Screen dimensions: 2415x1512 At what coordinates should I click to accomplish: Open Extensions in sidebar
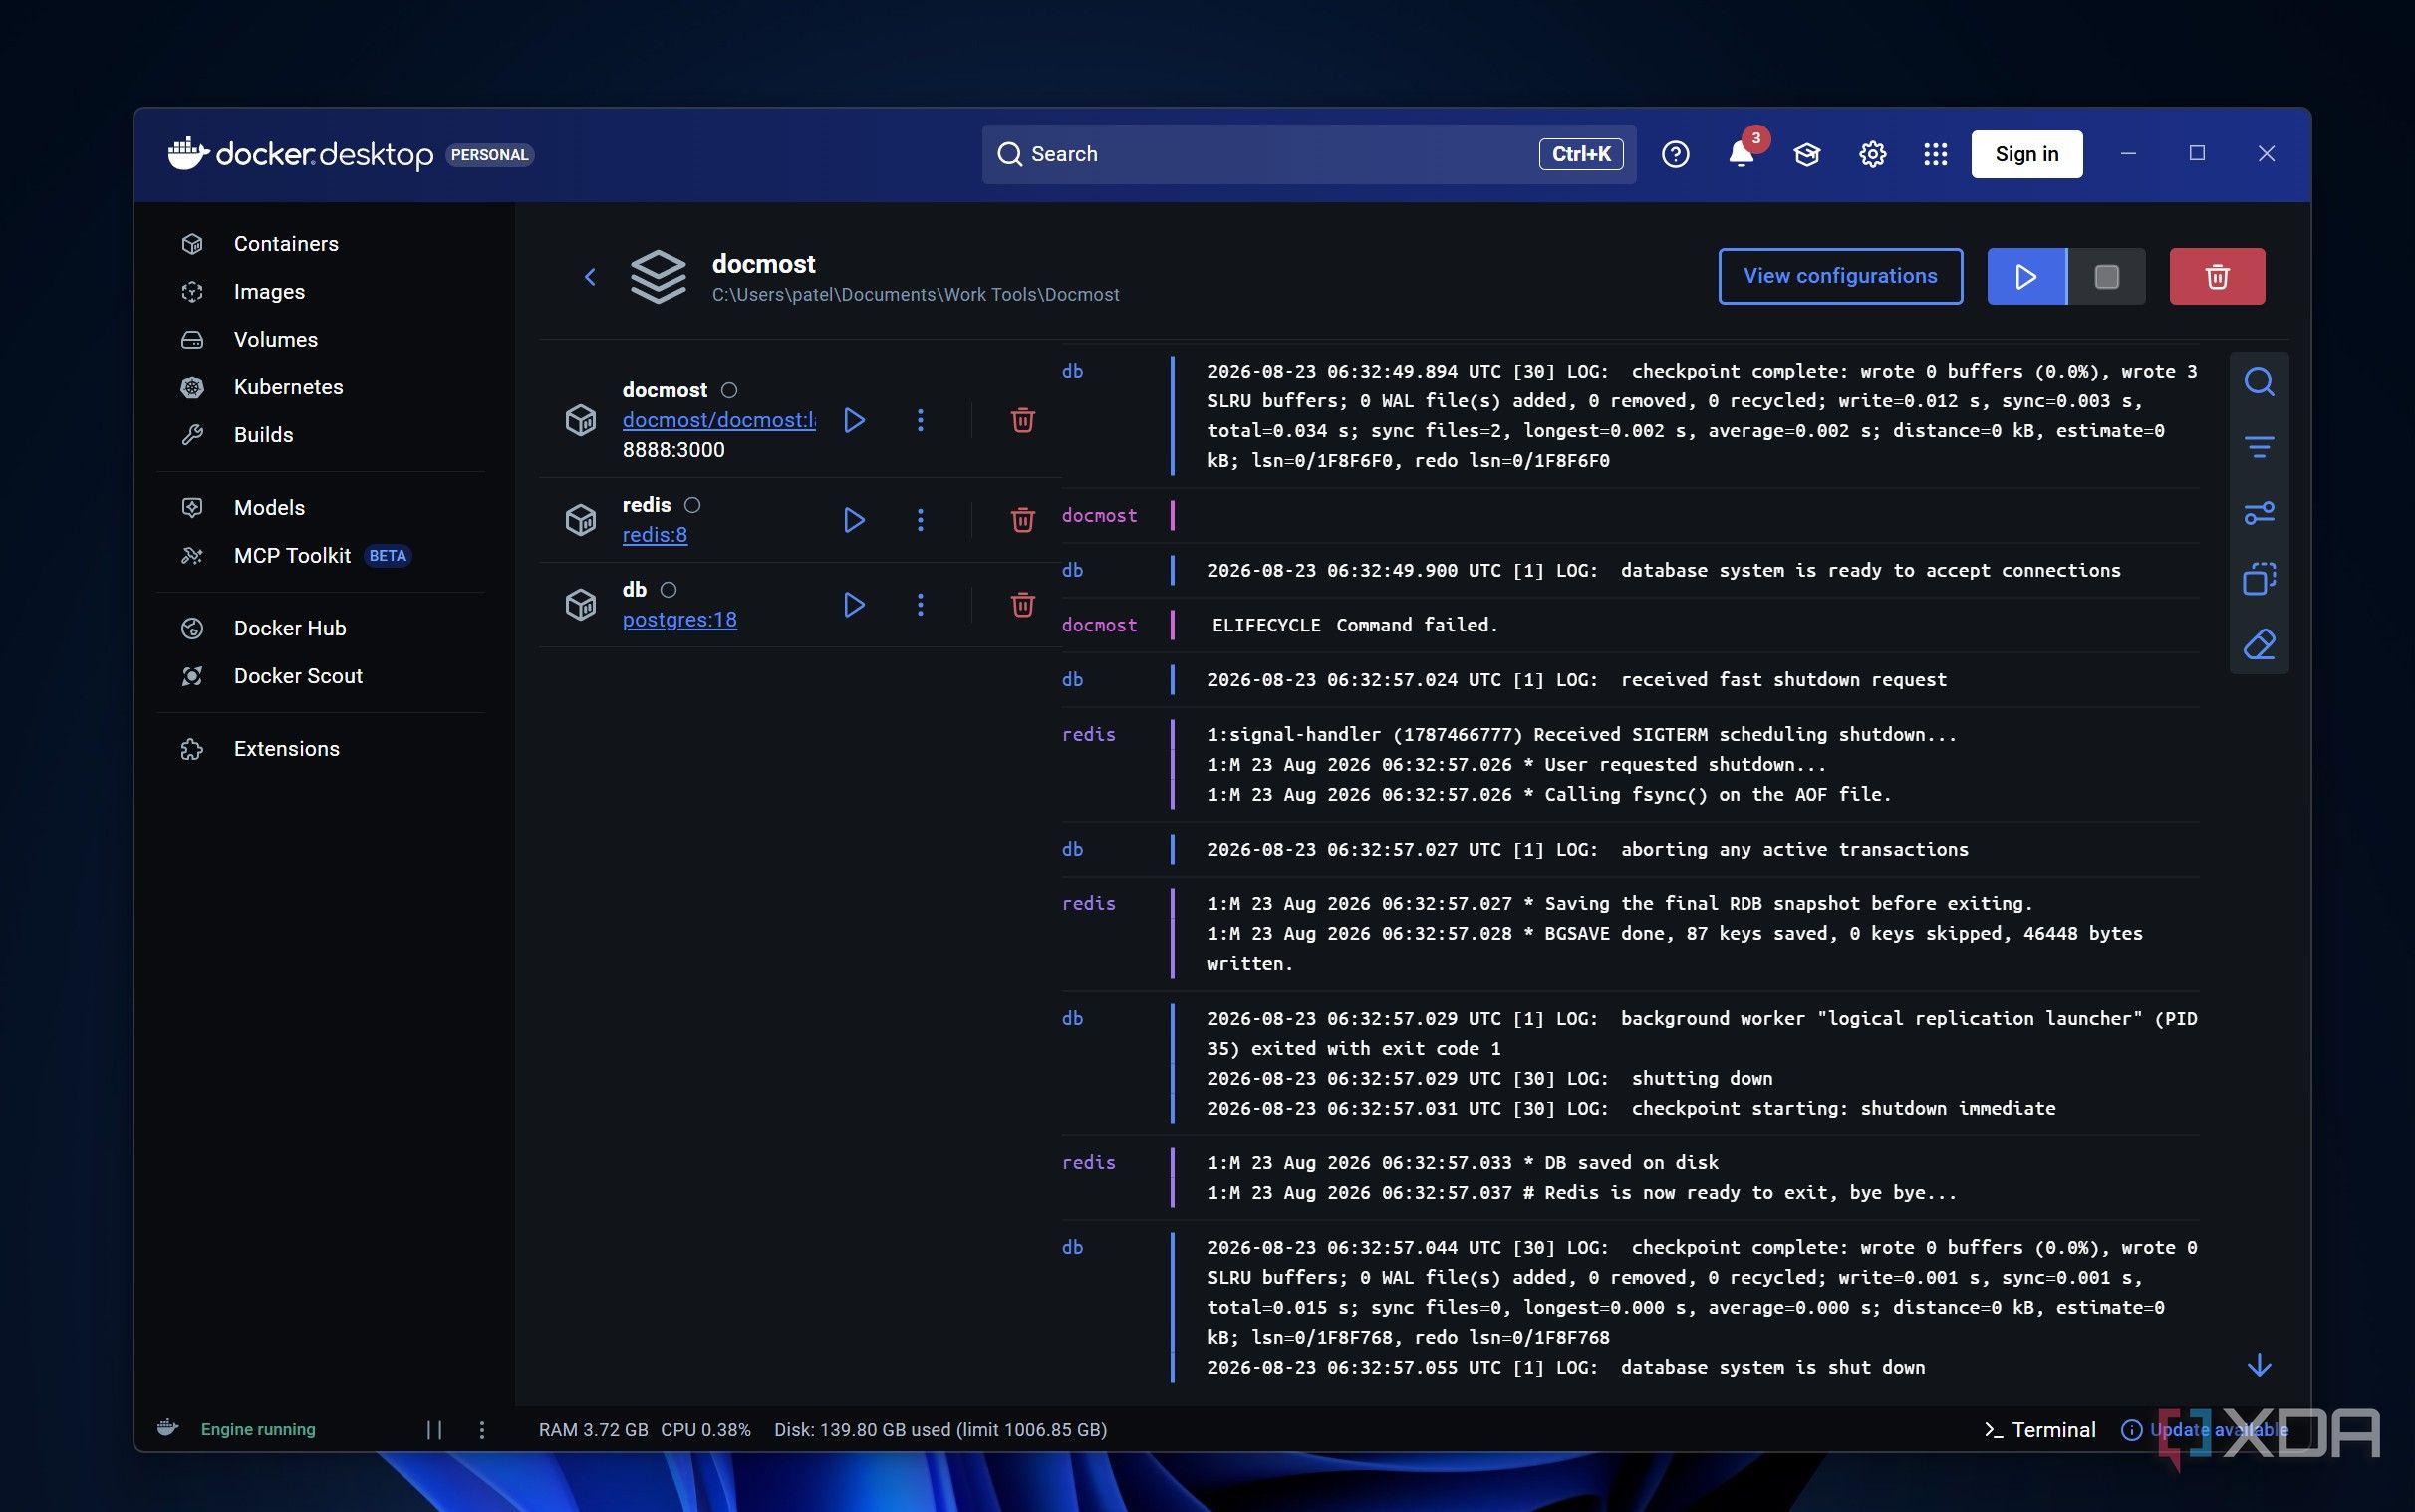[286, 749]
